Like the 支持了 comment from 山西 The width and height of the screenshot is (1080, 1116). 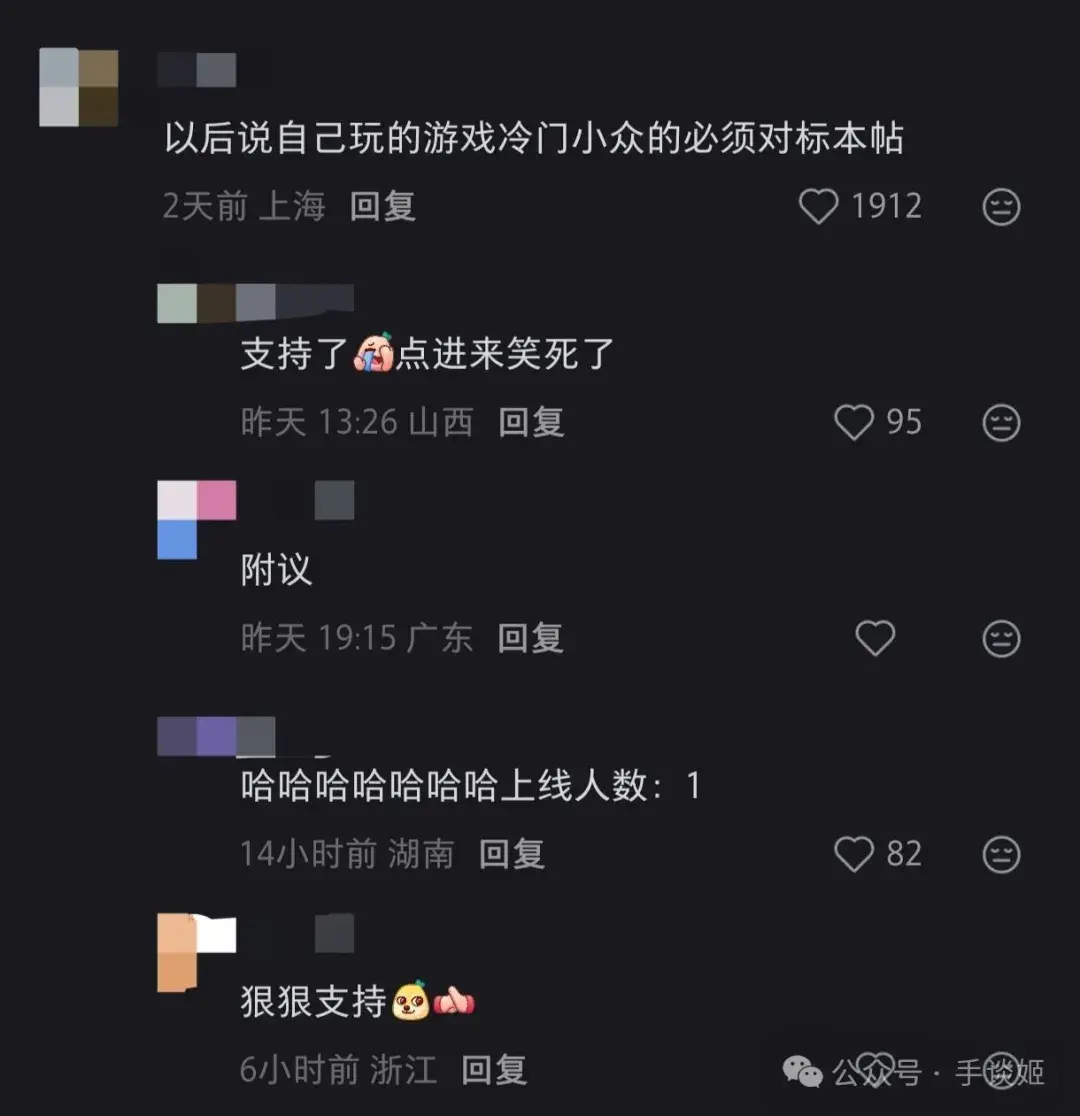click(x=854, y=422)
